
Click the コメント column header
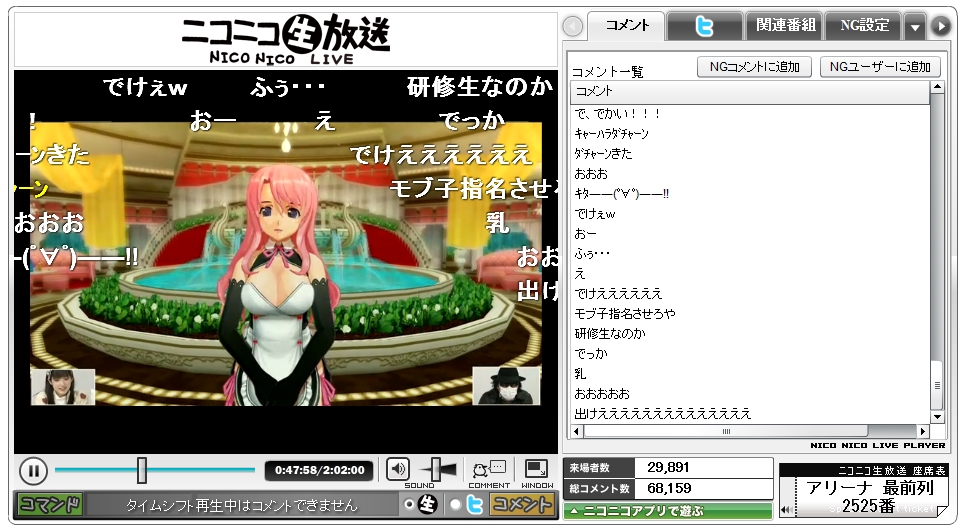click(x=750, y=91)
